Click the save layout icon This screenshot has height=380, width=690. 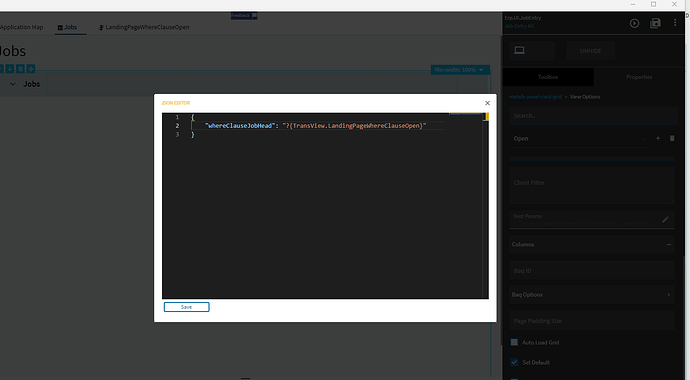pos(655,23)
